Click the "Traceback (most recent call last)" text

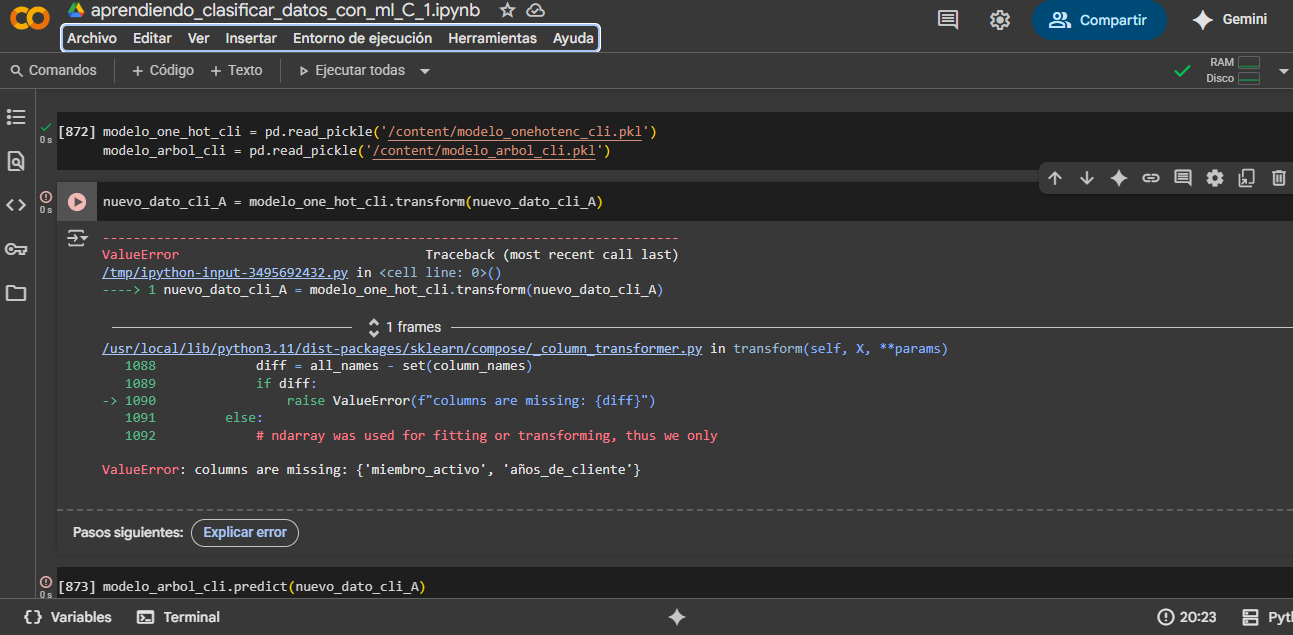tap(552, 255)
